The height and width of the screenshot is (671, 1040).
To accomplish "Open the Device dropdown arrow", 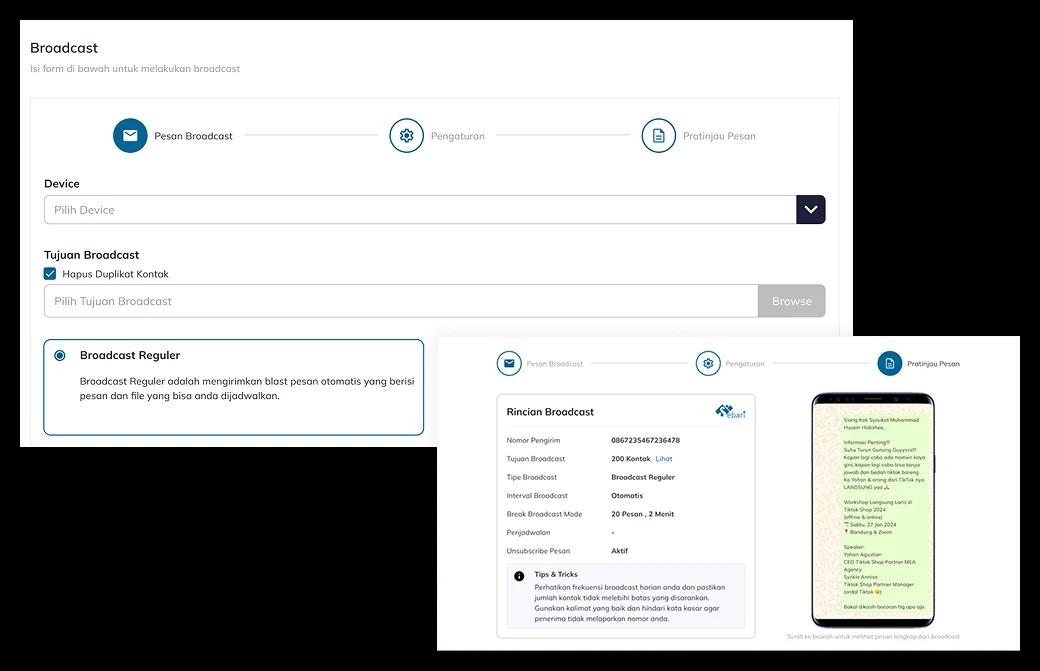I will click(810, 210).
